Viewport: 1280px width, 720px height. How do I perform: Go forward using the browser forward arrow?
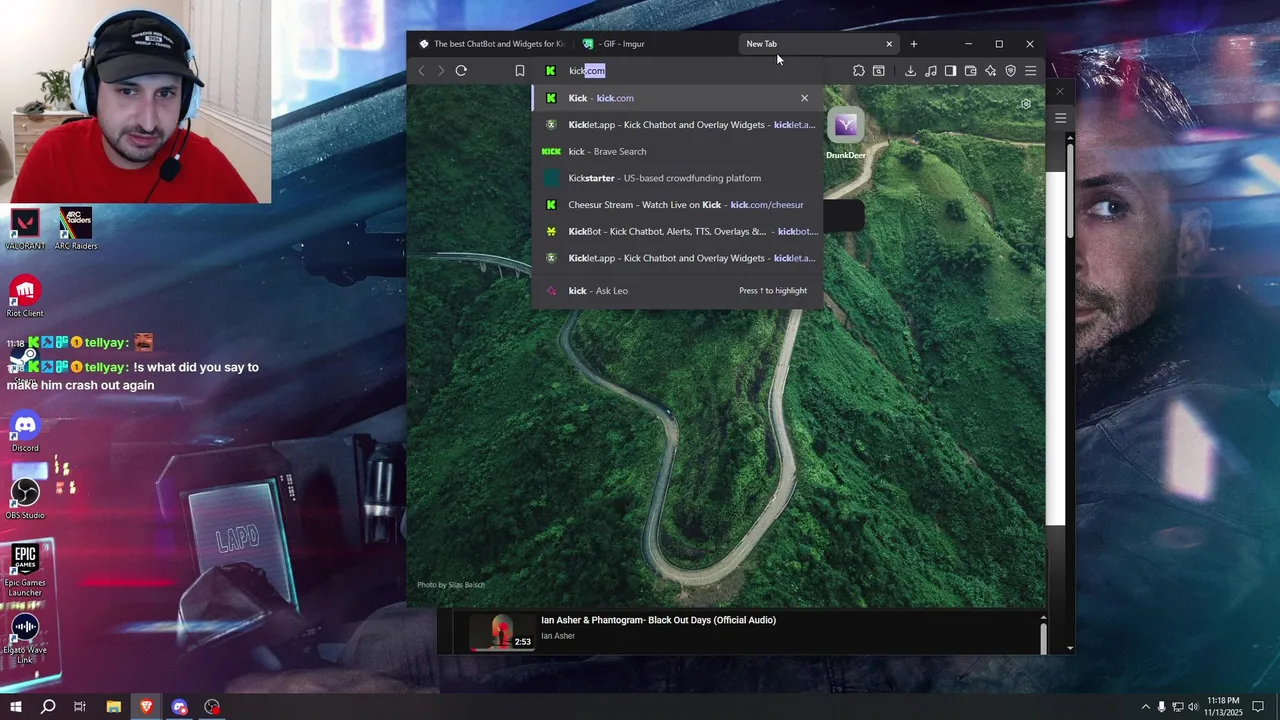pos(440,71)
